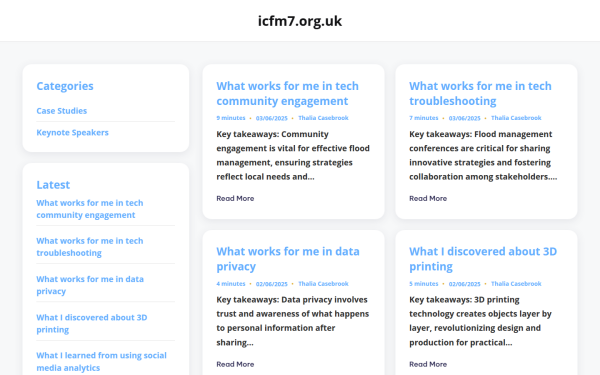
Task: Click Read More on data privacy card
Action: pos(235,364)
